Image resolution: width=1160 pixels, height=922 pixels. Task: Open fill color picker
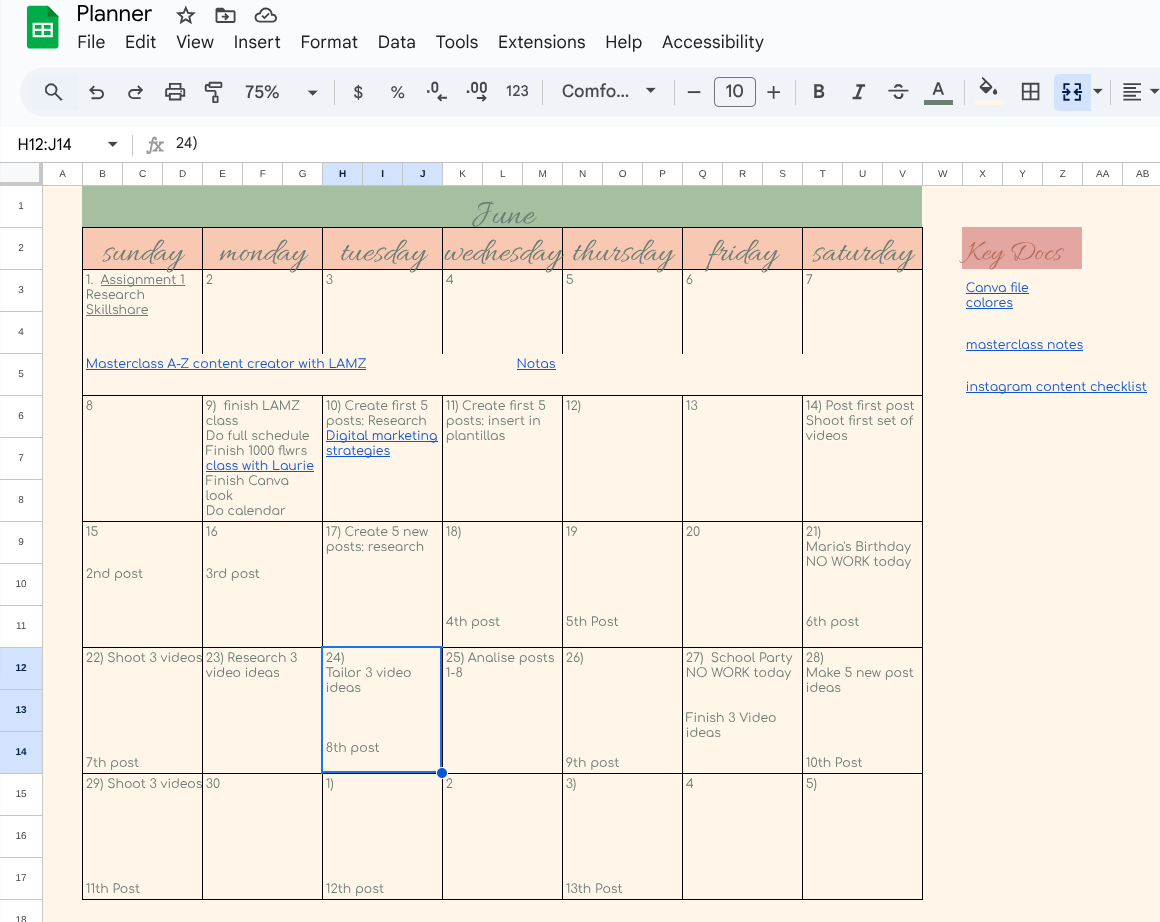pos(988,92)
